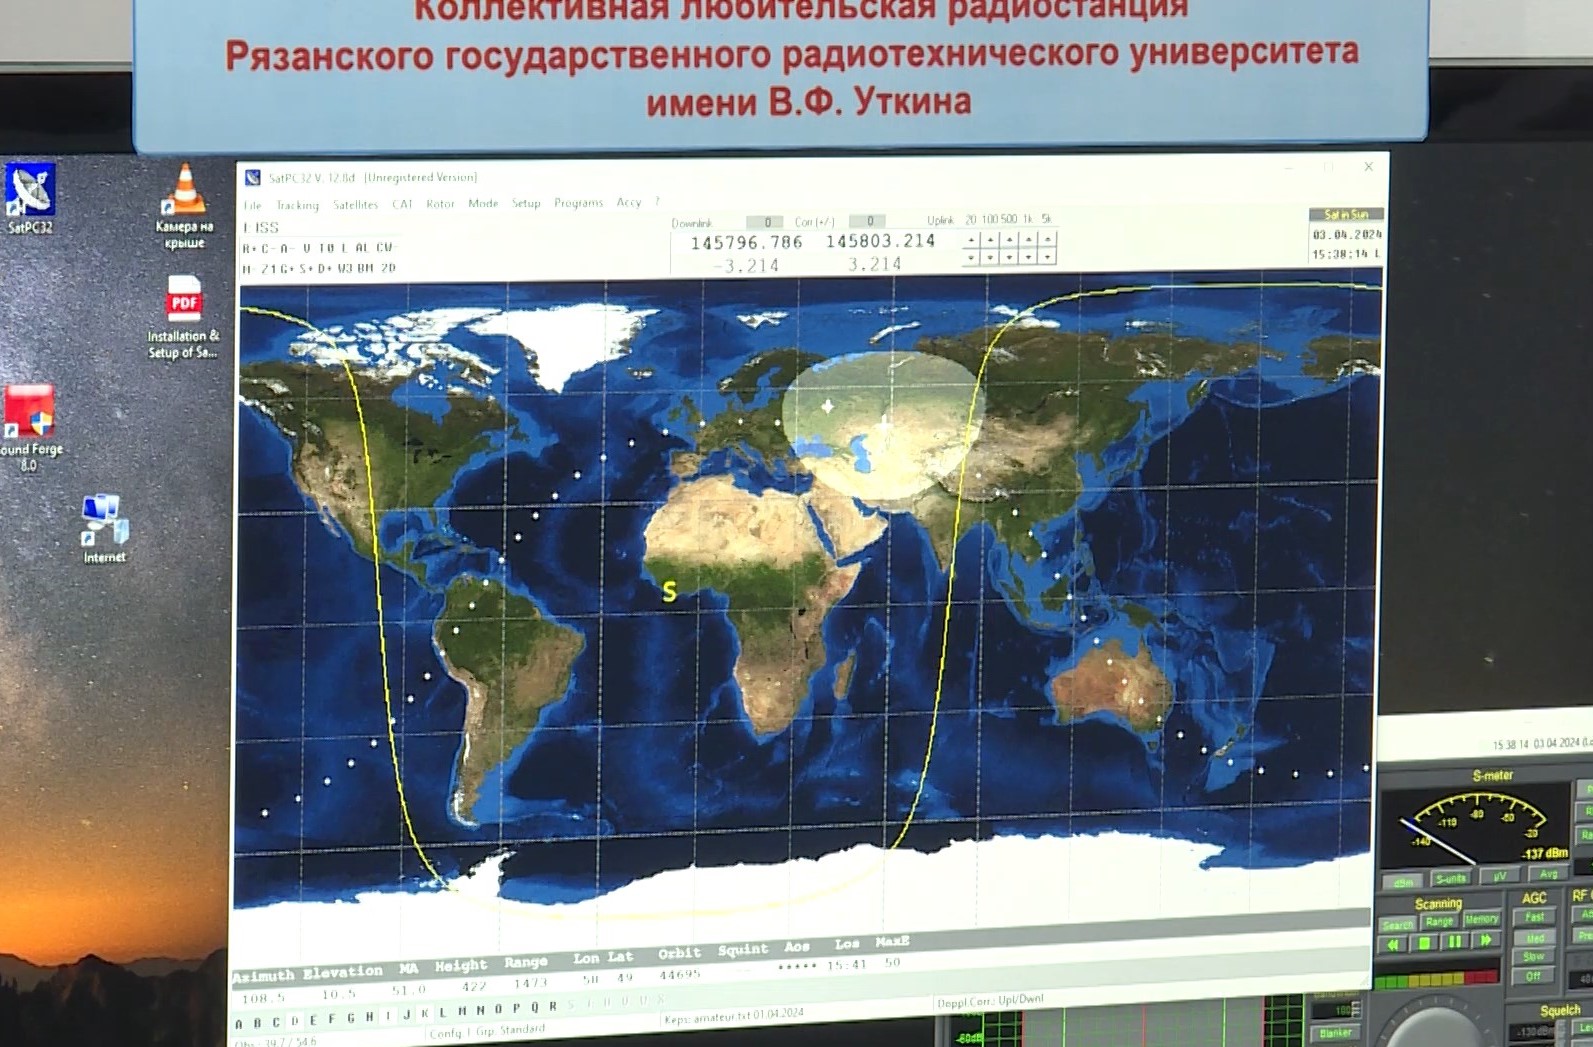Turn AGC Off
The height and width of the screenshot is (1047, 1593).
(1533, 976)
